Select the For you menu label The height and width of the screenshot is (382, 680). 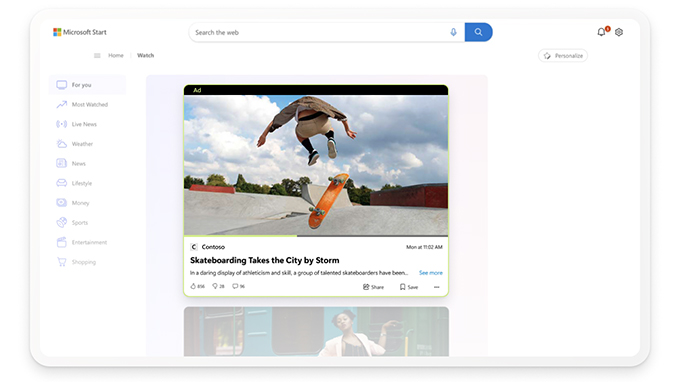82,85
